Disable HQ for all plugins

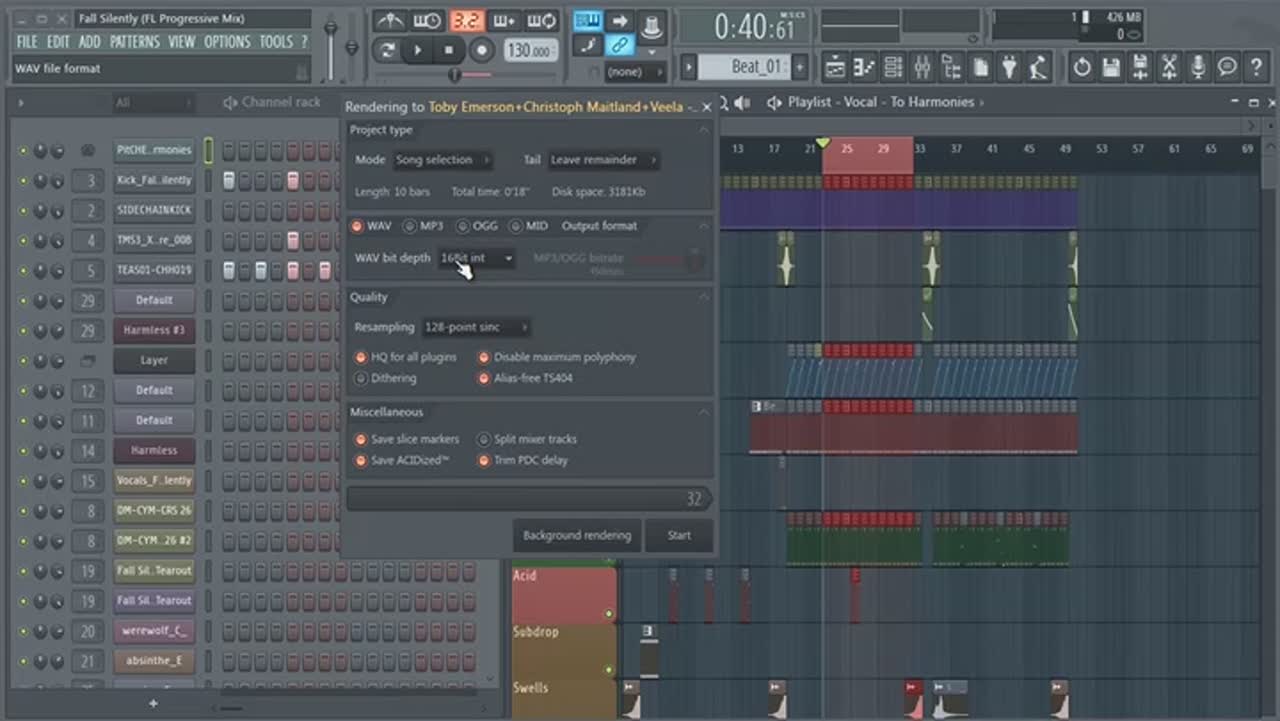tap(362, 357)
